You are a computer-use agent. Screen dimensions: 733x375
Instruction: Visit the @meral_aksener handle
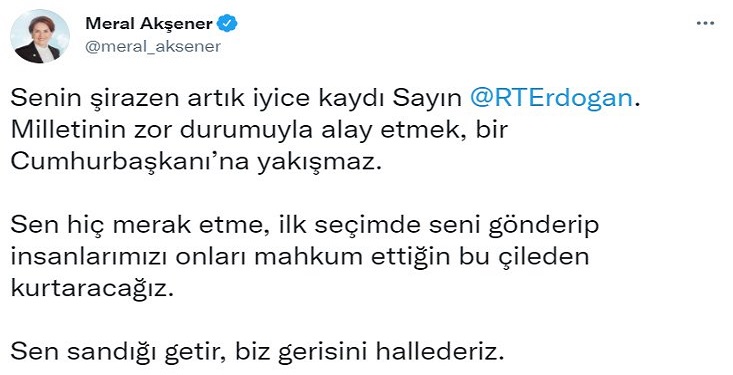[152, 47]
